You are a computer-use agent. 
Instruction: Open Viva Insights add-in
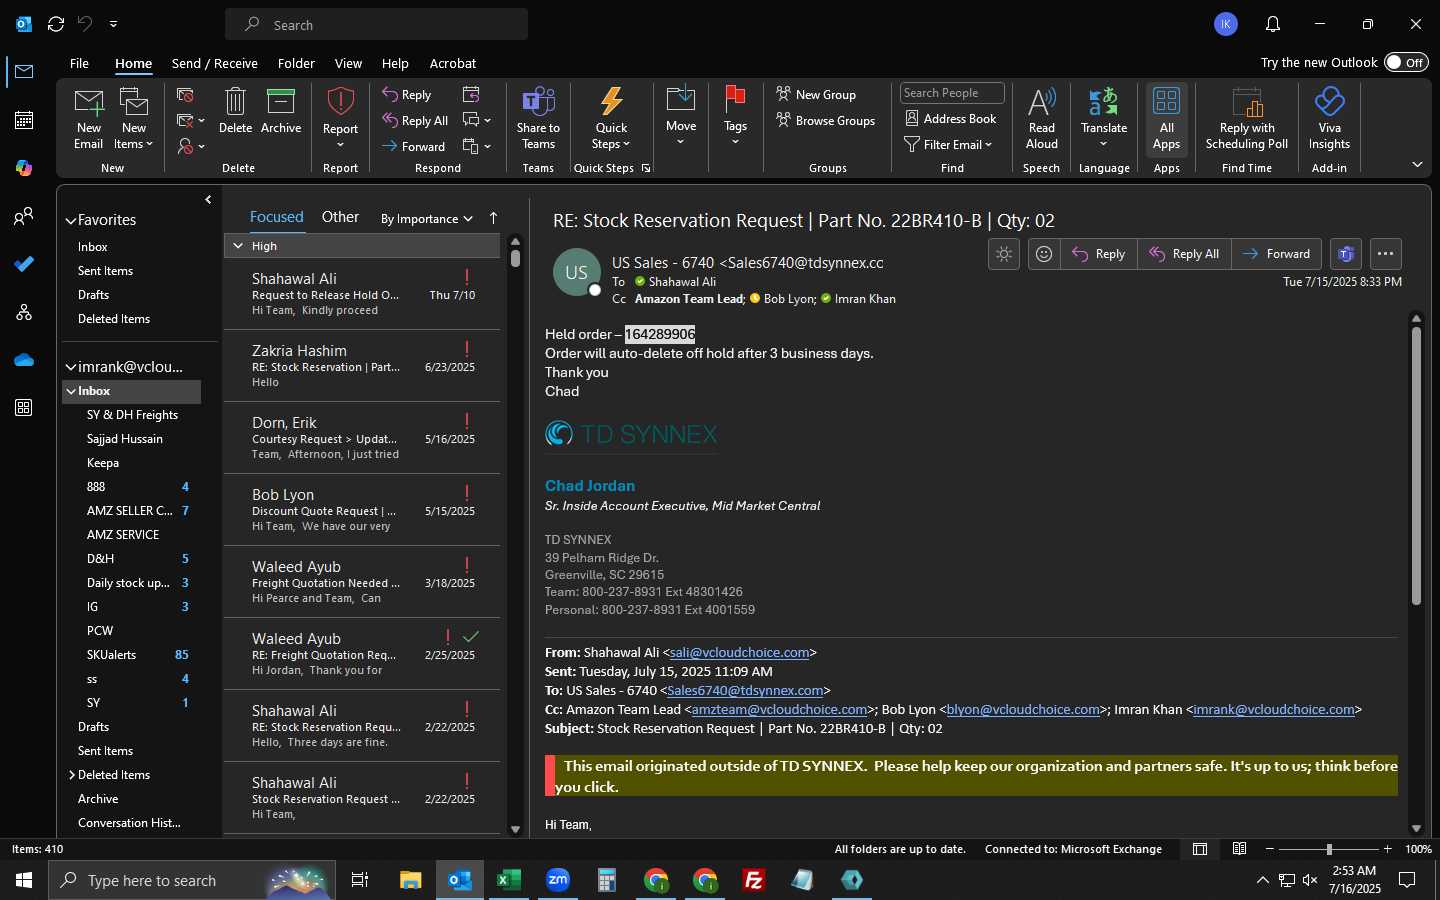point(1329,118)
